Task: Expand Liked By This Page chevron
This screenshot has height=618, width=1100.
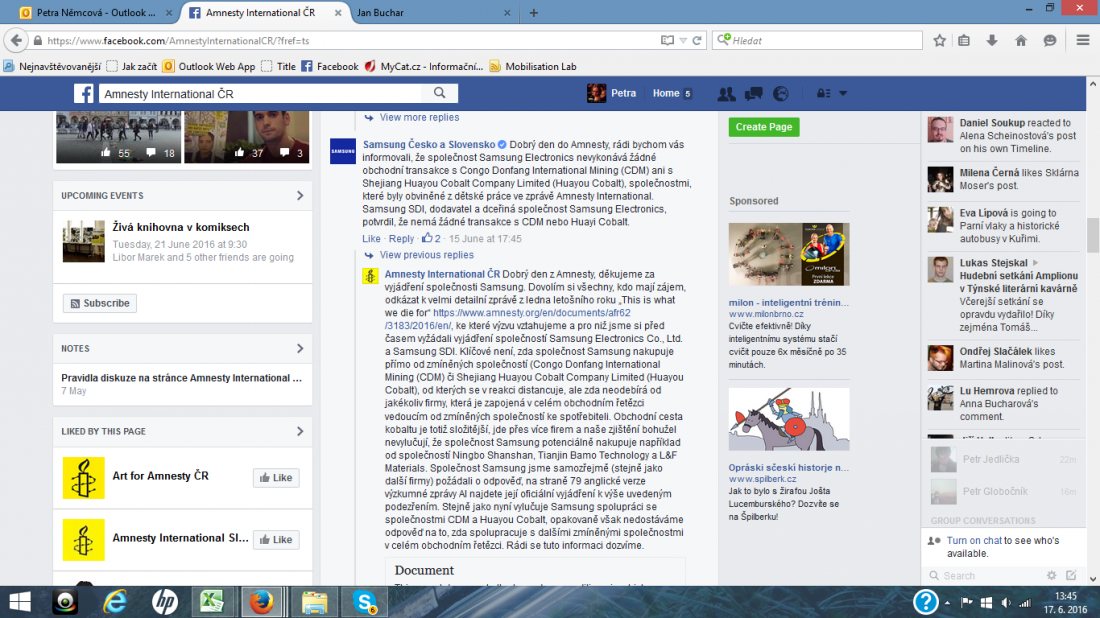Action: [x=300, y=431]
